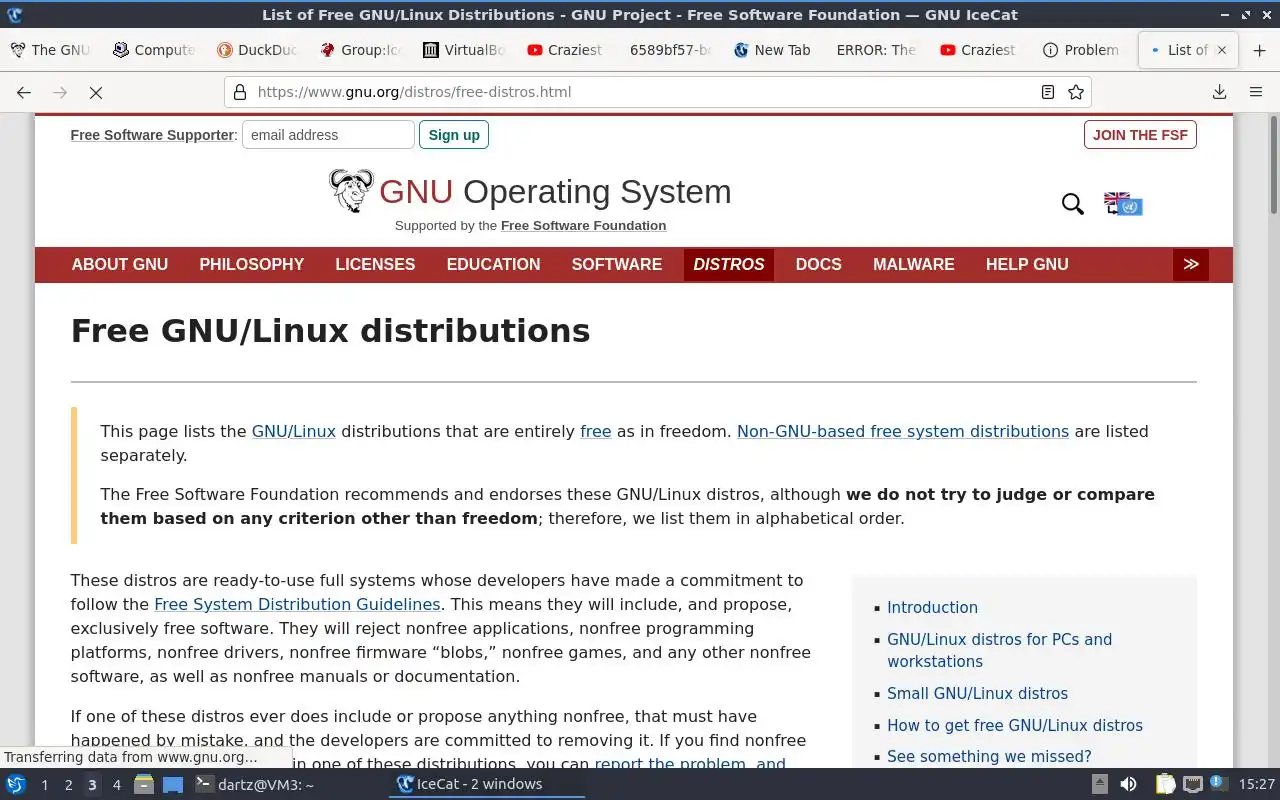Open a new browser tab

tap(1259, 50)
